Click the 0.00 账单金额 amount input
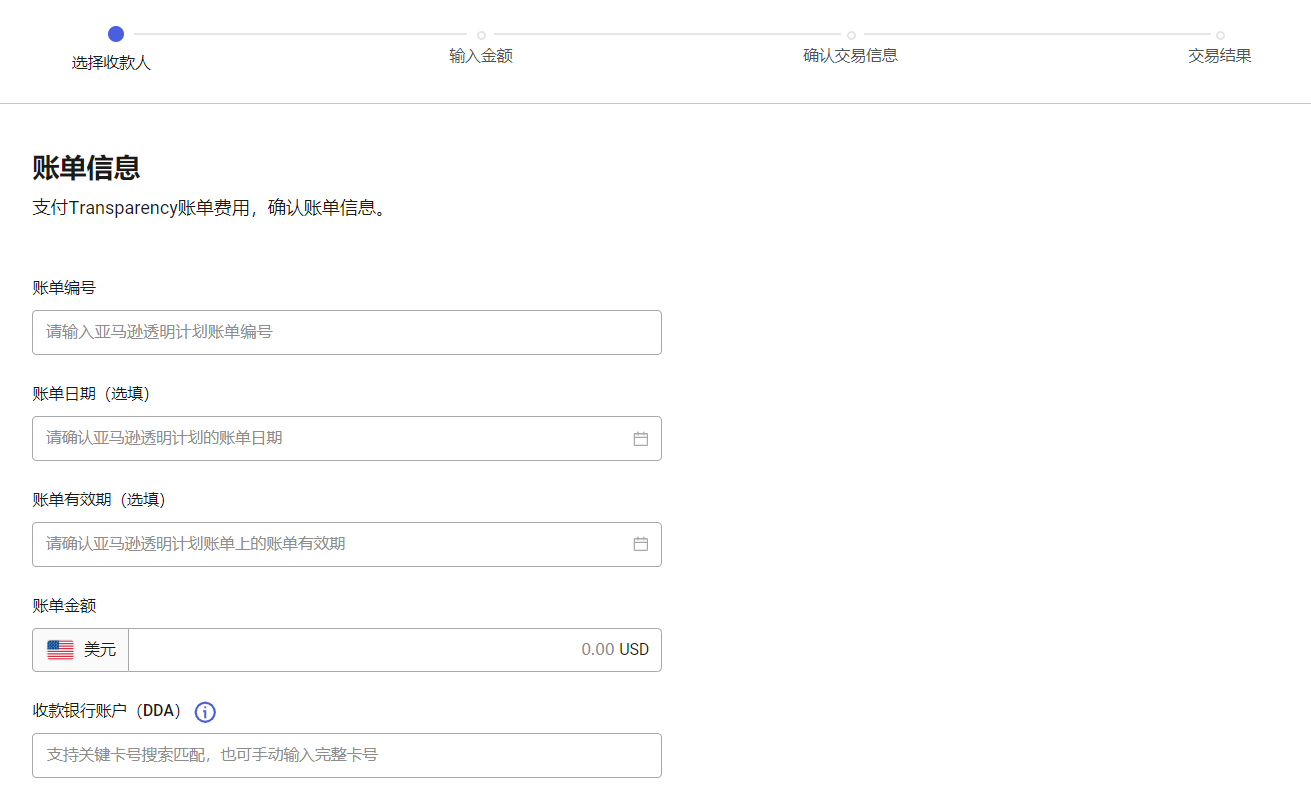The width and height of the screenshot is (1311, 795). (380, 650)
